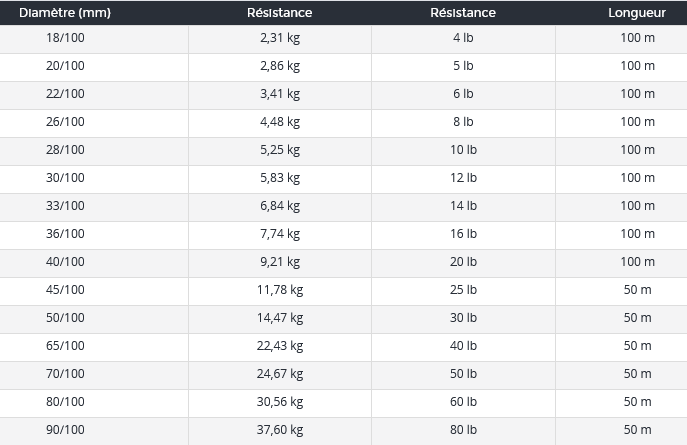Select the 80 lb resistance cell
The width and height of the screenshot is (687, 445).
463,430
